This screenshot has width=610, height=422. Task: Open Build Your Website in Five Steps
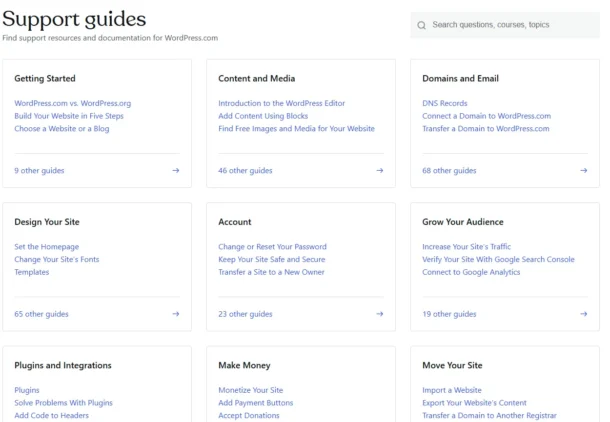(69, 116)
